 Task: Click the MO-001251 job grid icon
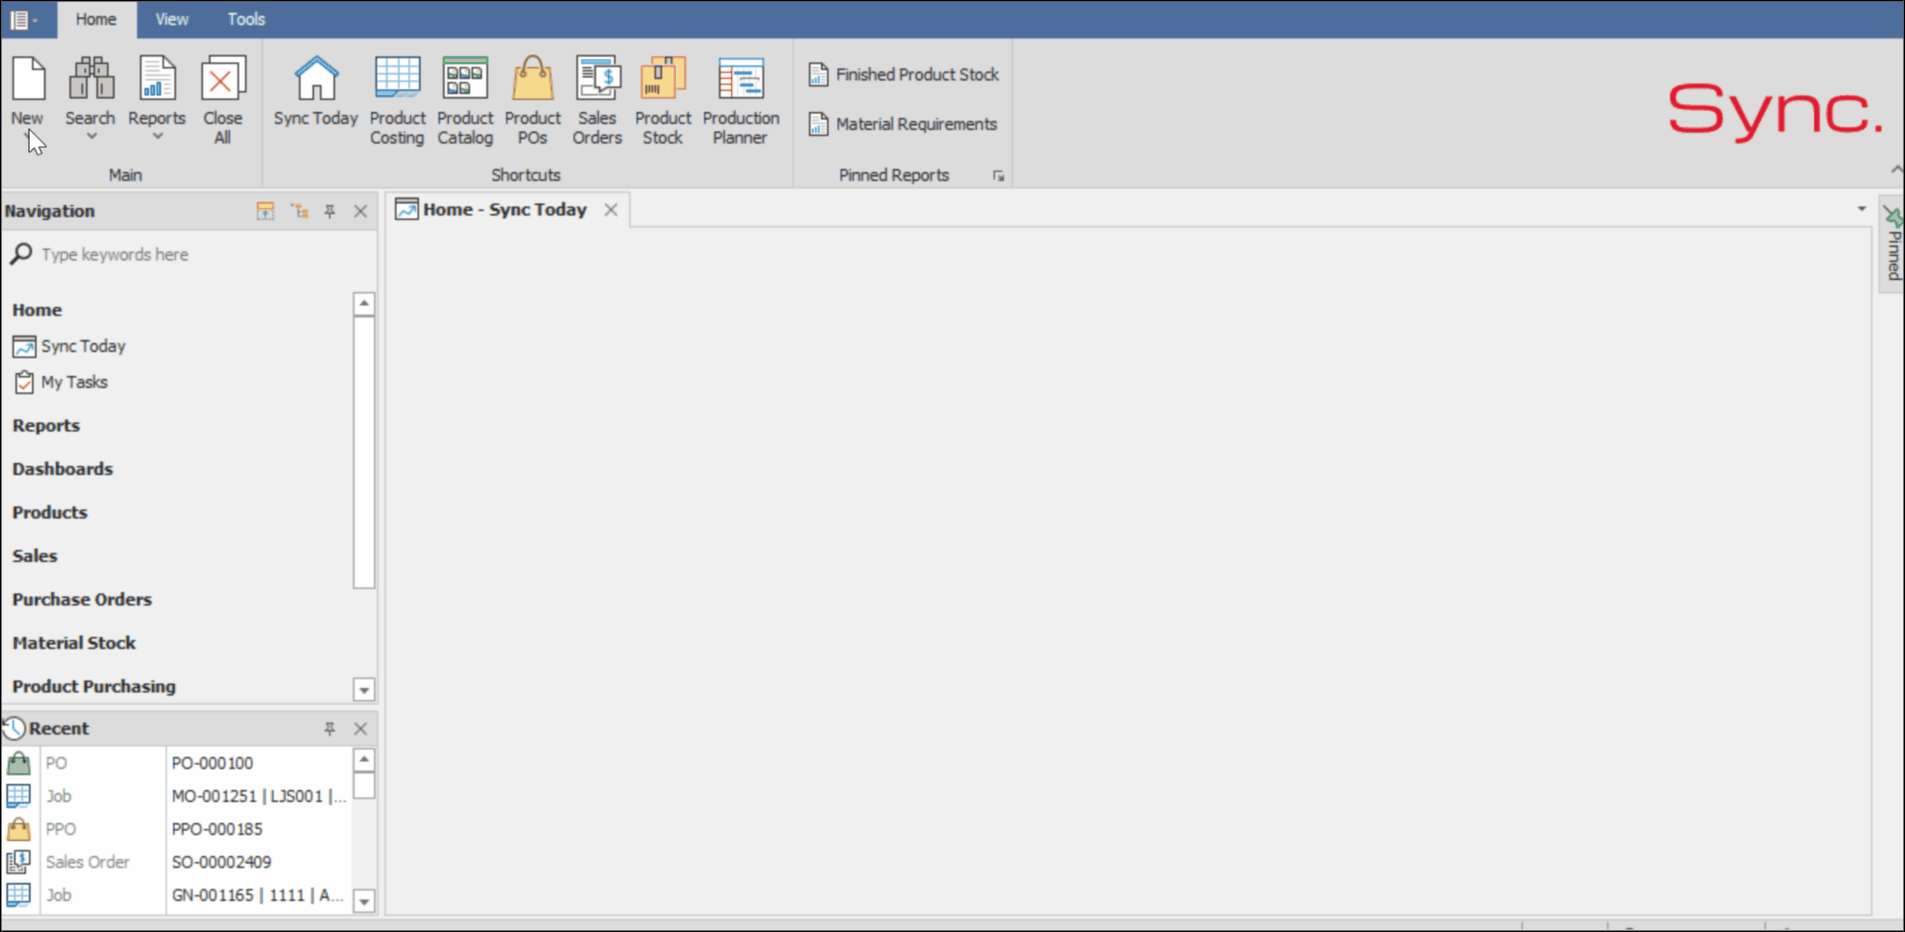point(19,796)
